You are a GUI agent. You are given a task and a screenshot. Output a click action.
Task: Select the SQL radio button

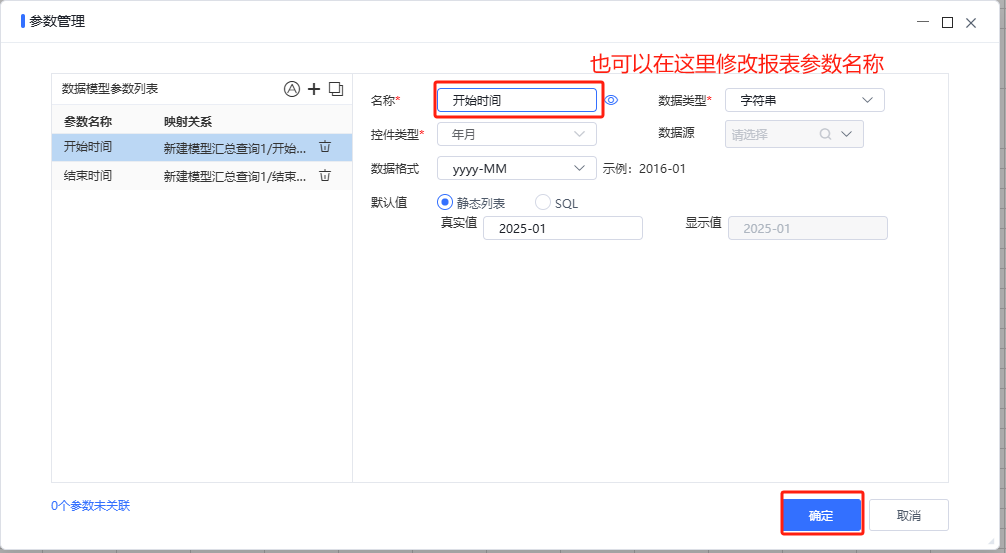543,202
